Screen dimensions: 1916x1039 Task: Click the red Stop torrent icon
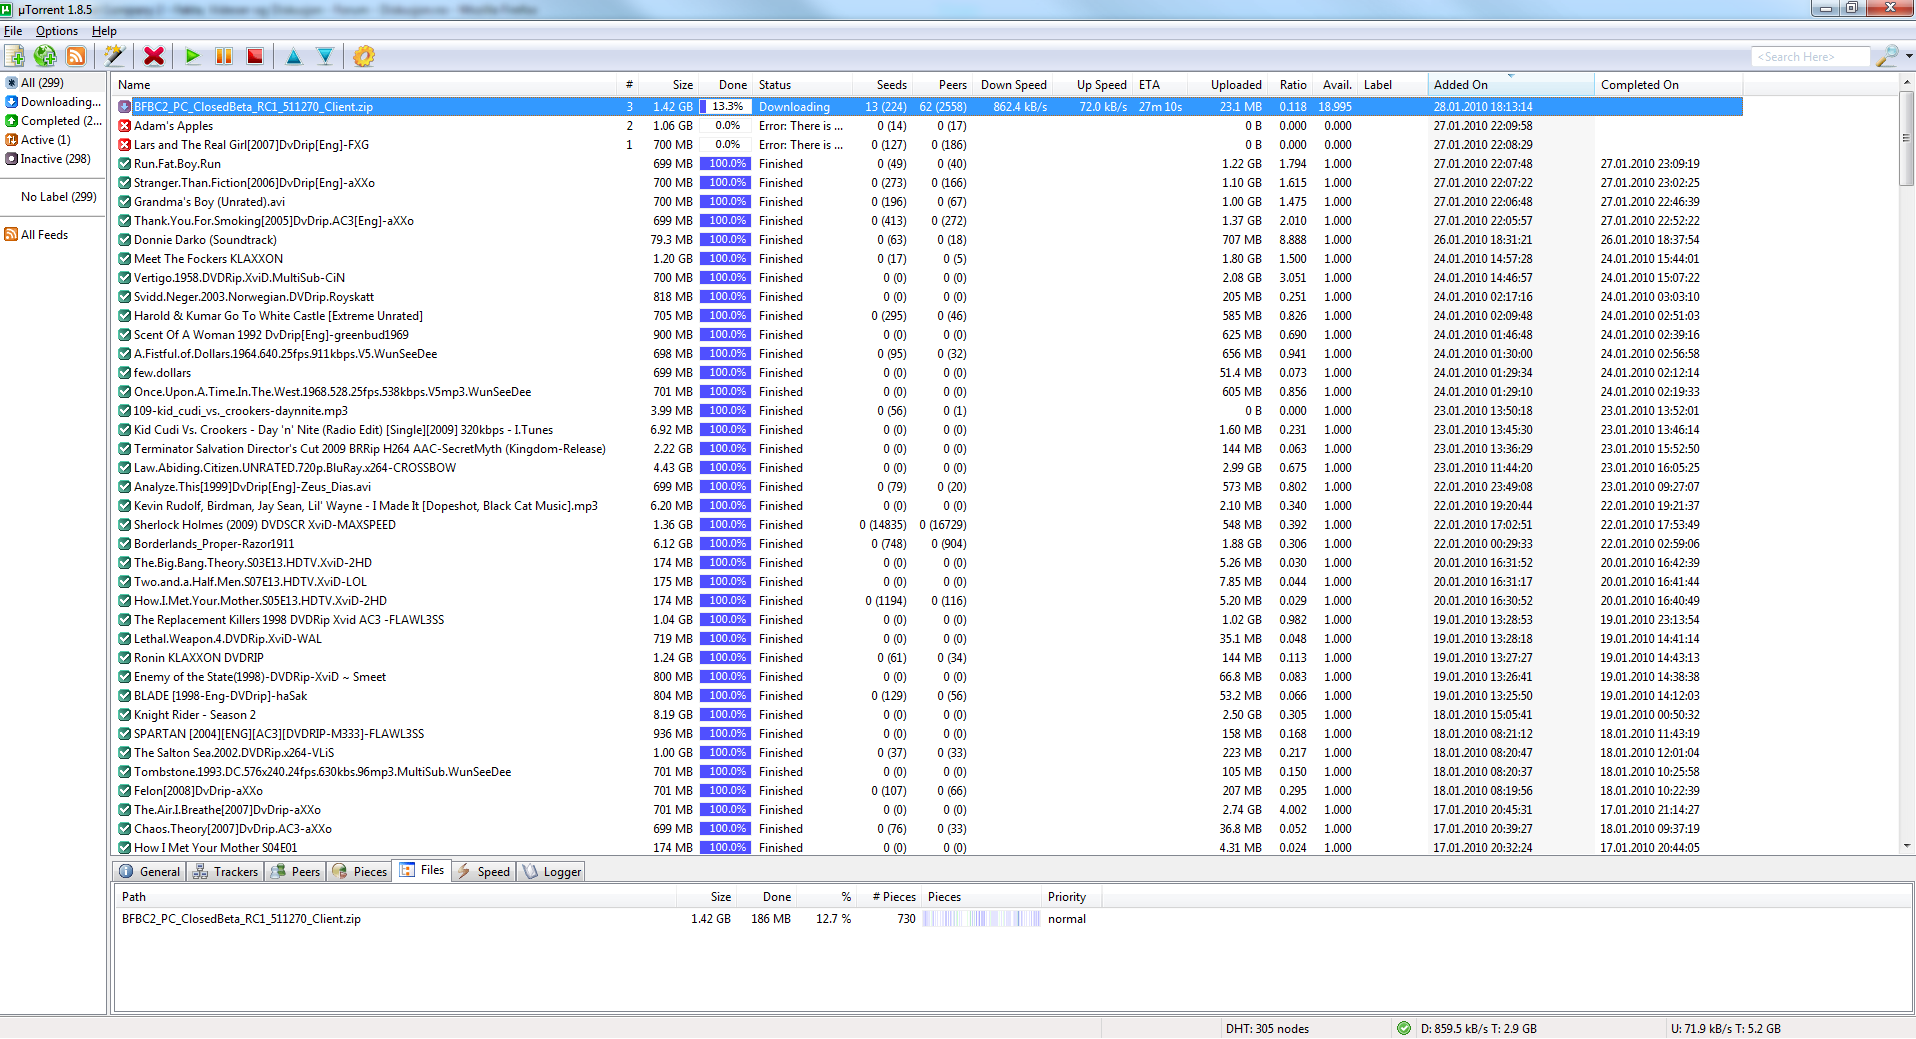click(255, 56)
